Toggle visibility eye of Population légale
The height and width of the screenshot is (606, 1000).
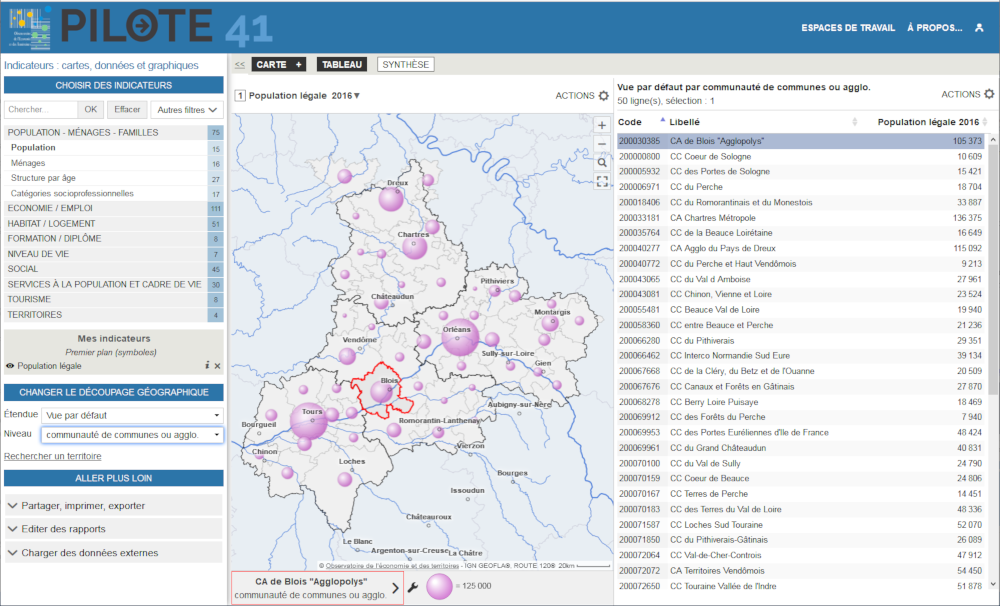(10, 366)
